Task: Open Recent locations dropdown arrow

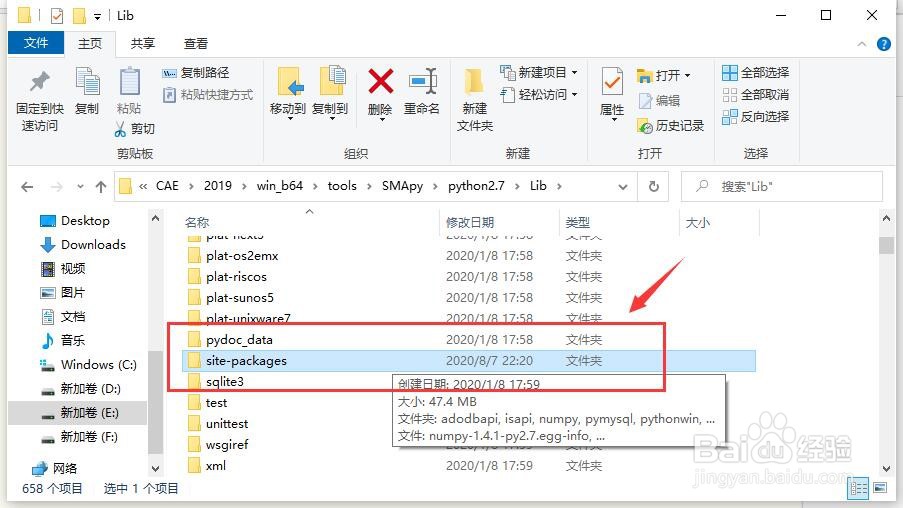Action: click(x=80, y=187)
